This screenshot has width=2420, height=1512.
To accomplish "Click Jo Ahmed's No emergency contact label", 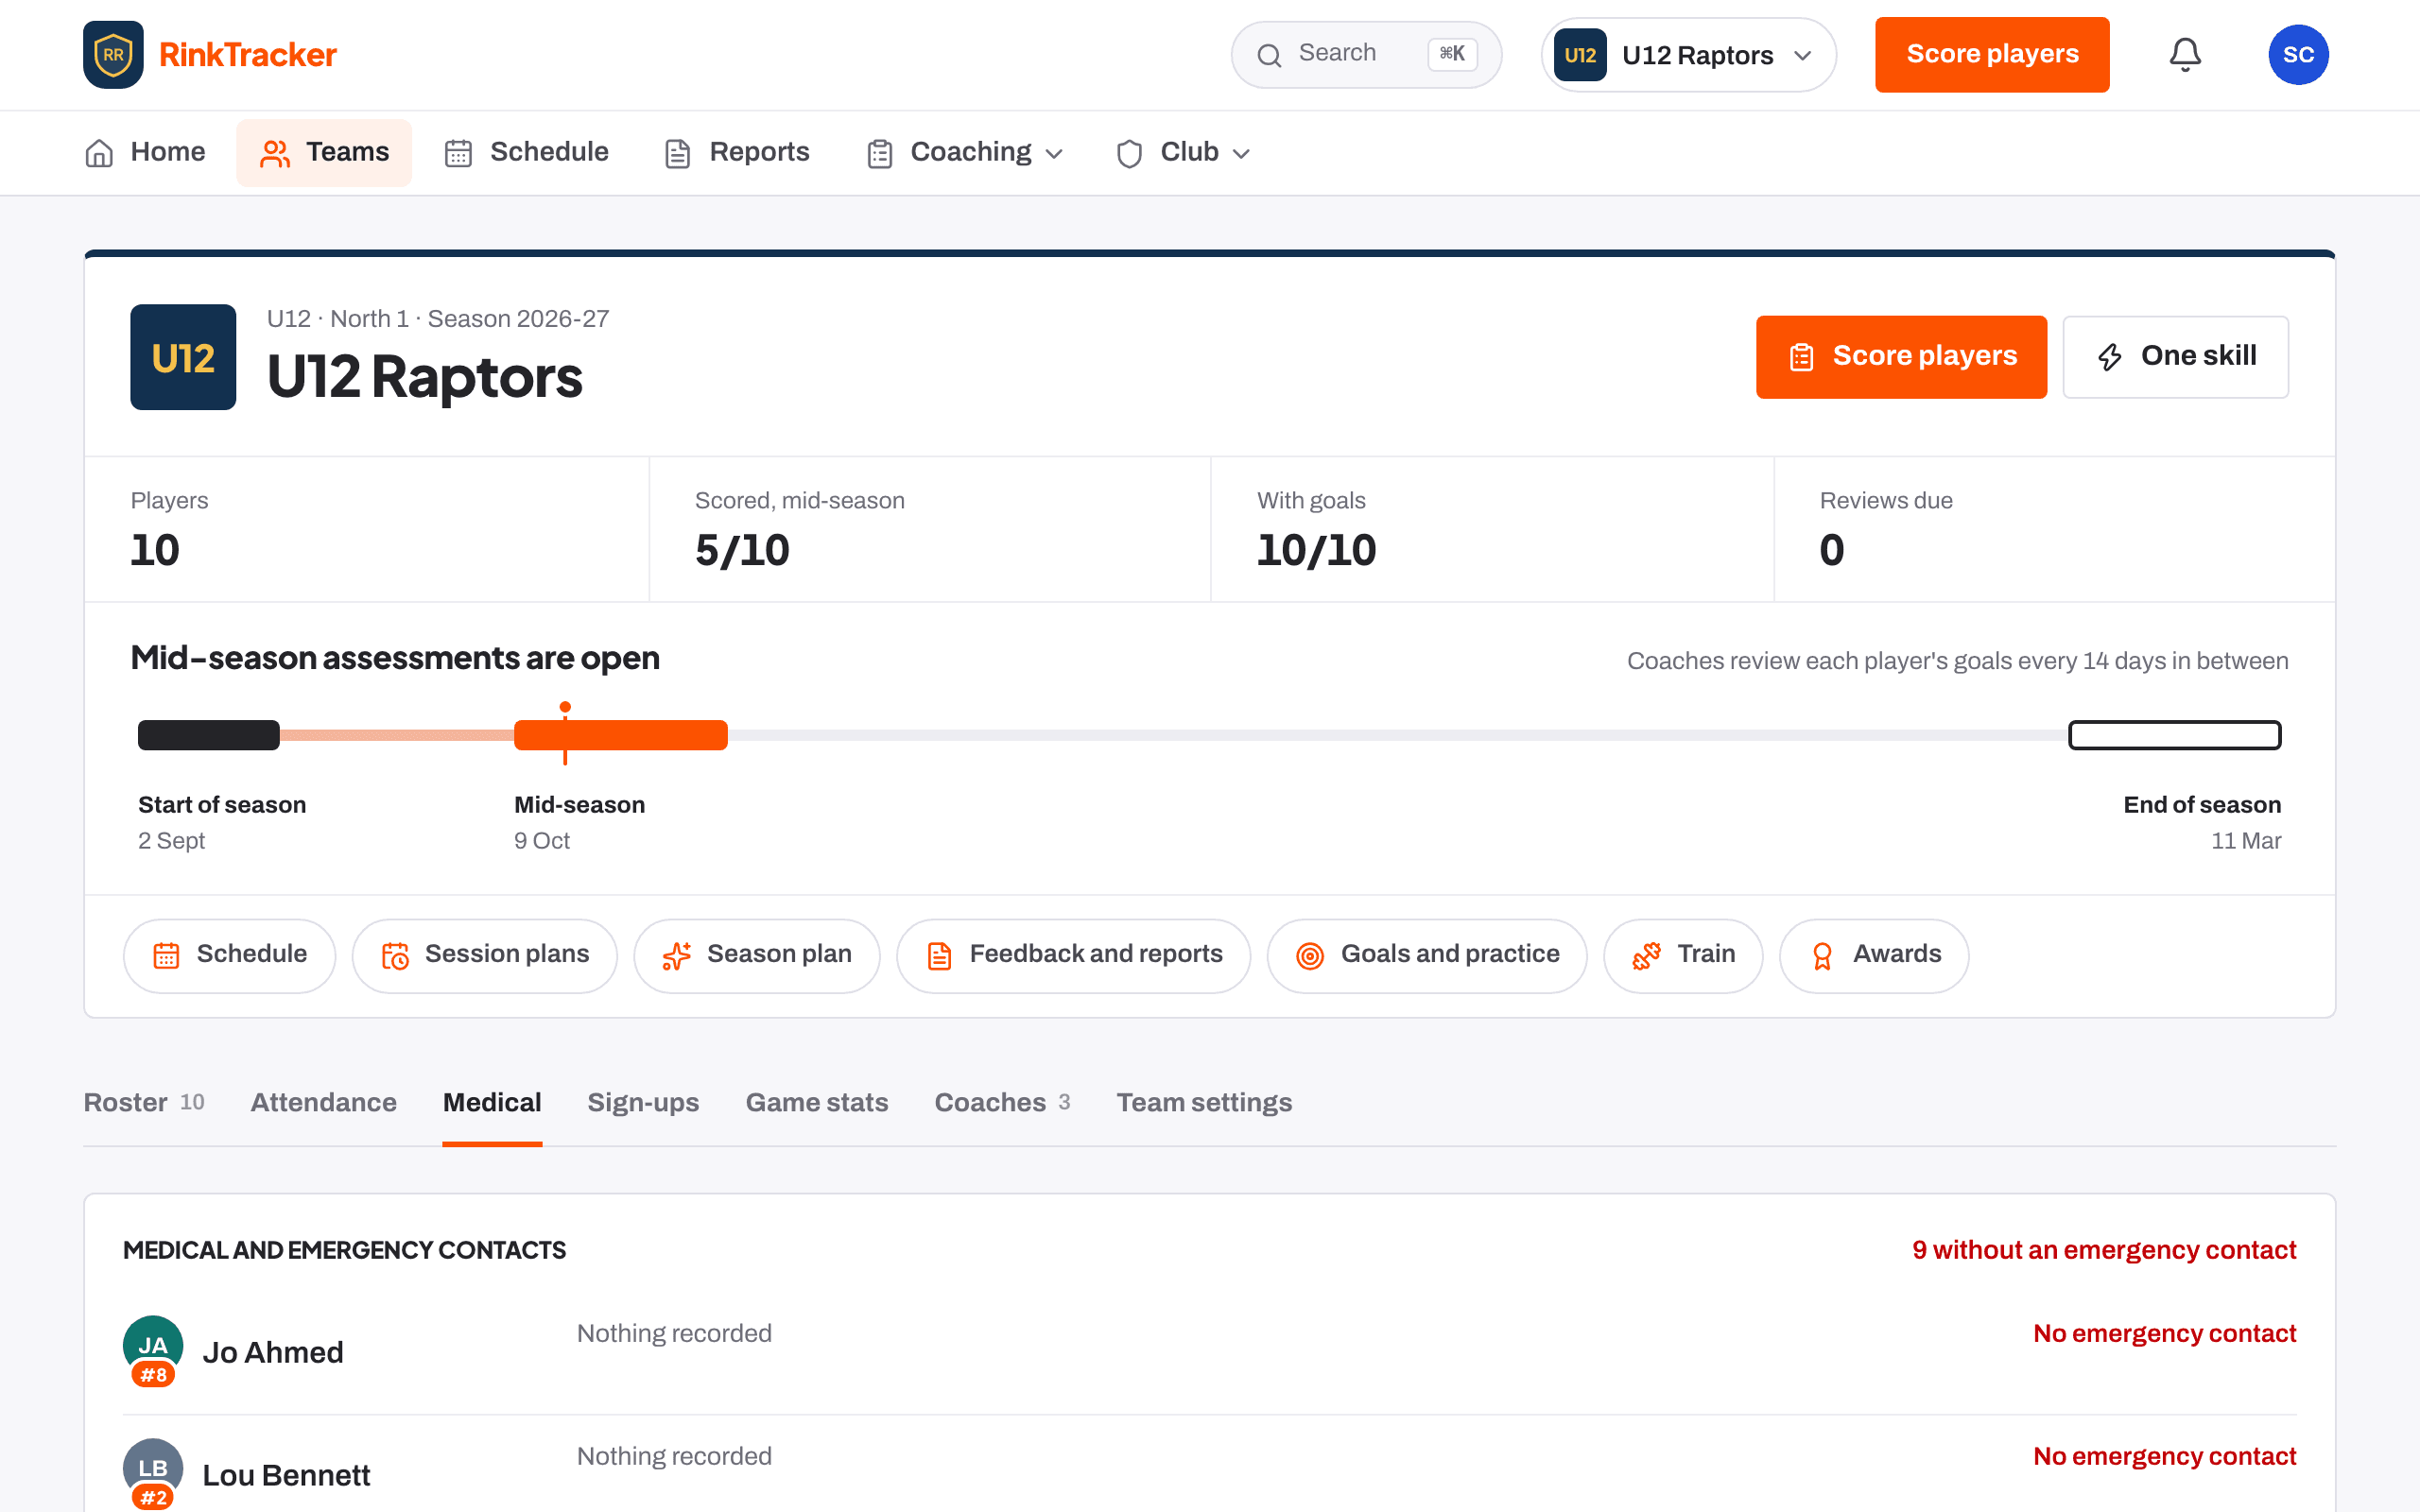I will (x=2164, y=1333).
